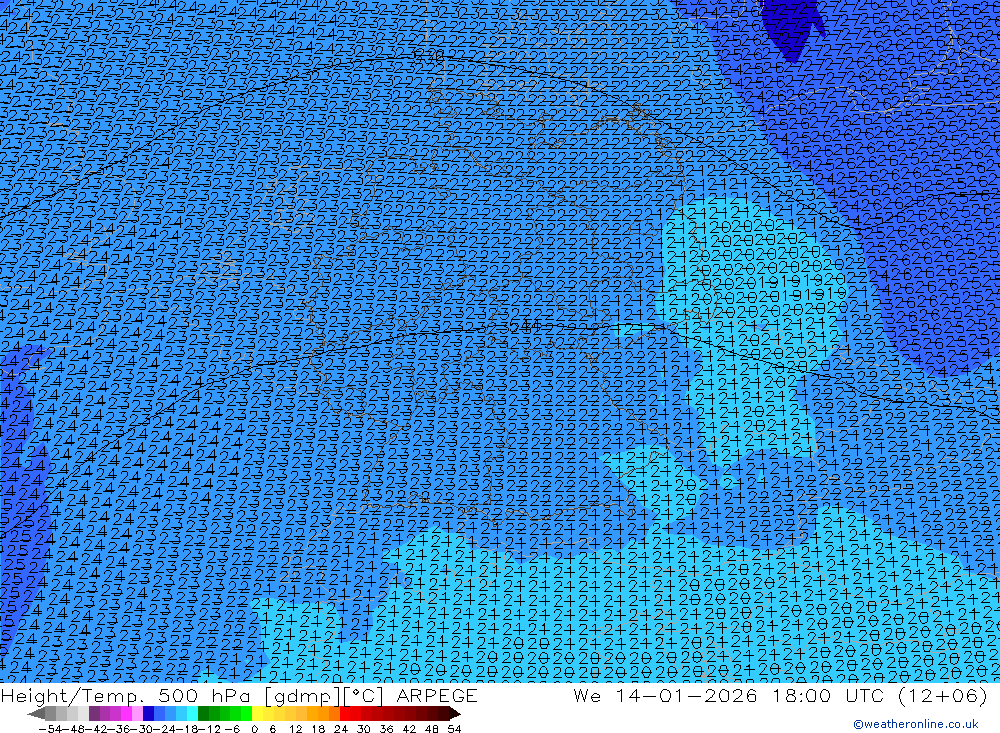Click the 'Height/Temp.' title text
The width and height of the screenshot is (1000, 733).
tap(73, 696)
